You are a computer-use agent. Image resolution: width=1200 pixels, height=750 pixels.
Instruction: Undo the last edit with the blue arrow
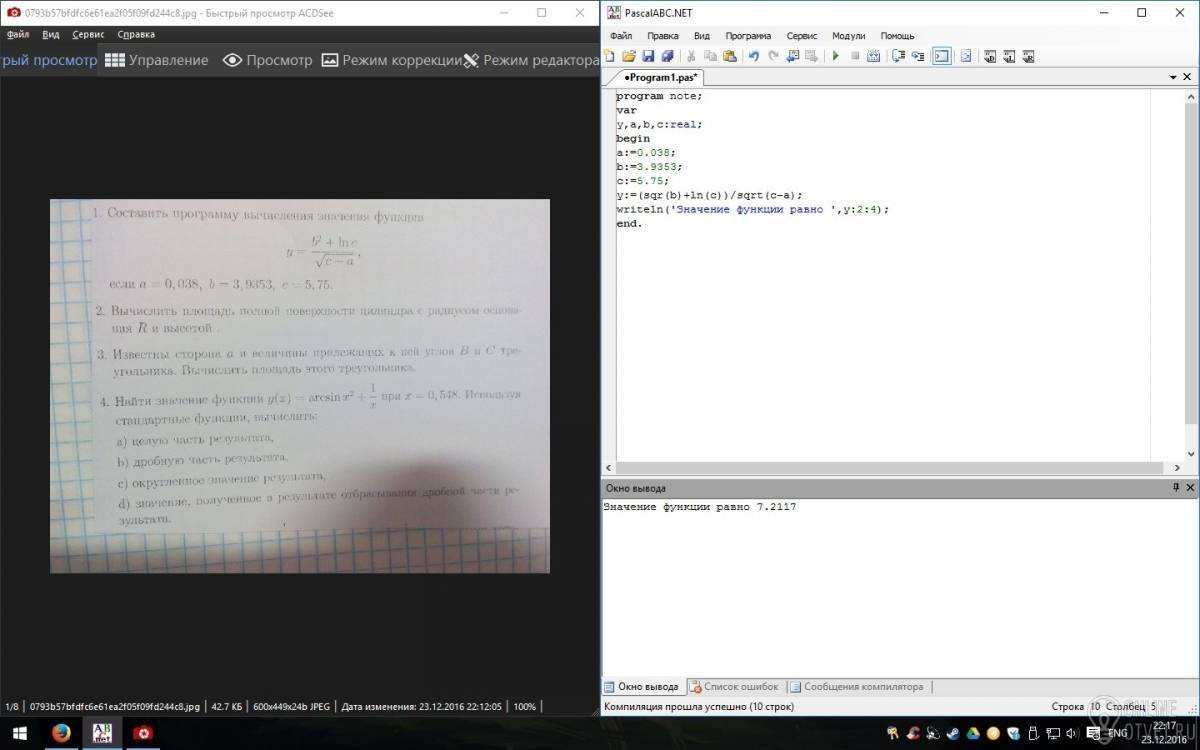(753, 56)
